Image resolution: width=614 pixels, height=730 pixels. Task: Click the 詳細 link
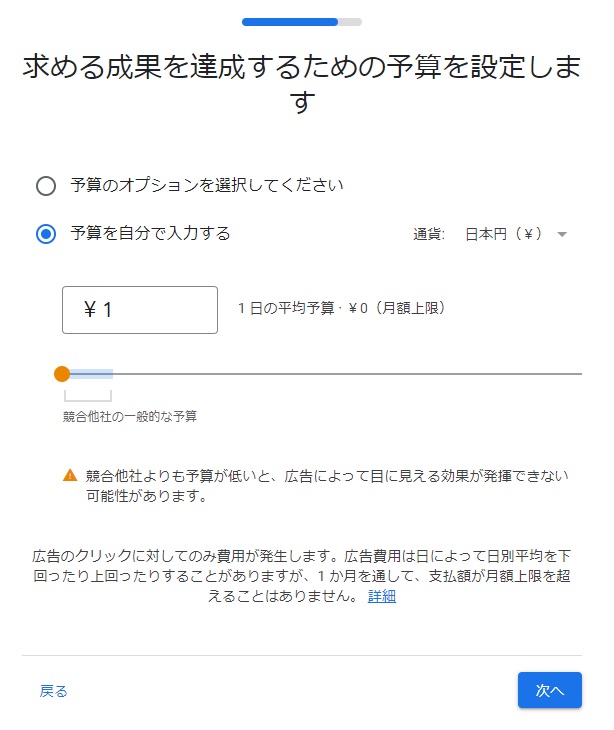382,596
